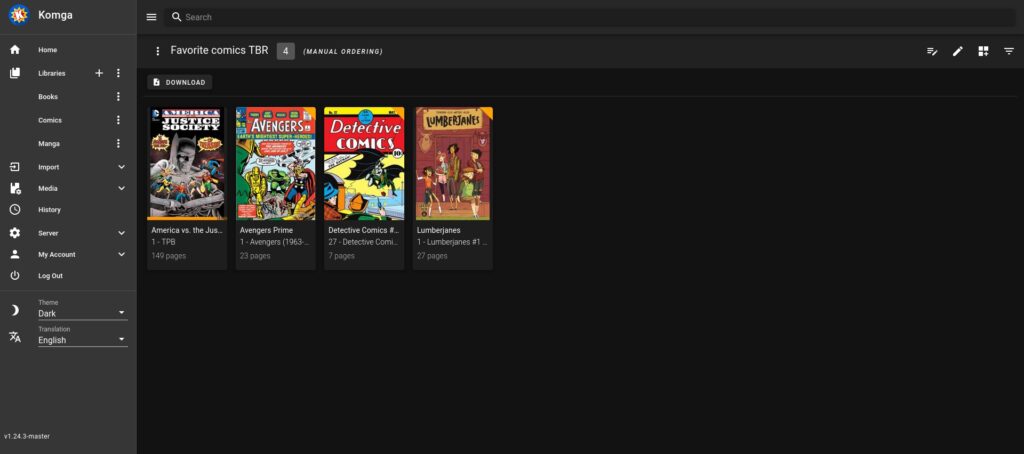Click the 'Detective Comics #...' title

[x=364, y=230]
